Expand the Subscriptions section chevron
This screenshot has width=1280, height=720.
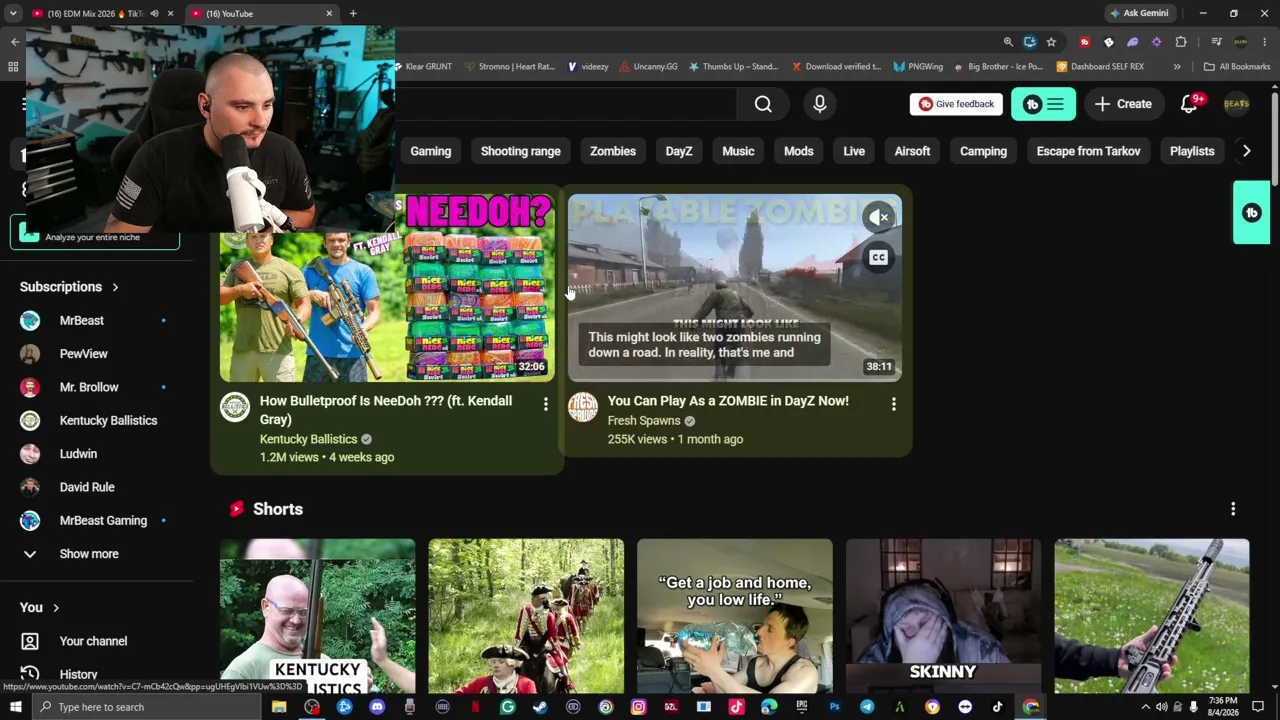pos(115,287)
